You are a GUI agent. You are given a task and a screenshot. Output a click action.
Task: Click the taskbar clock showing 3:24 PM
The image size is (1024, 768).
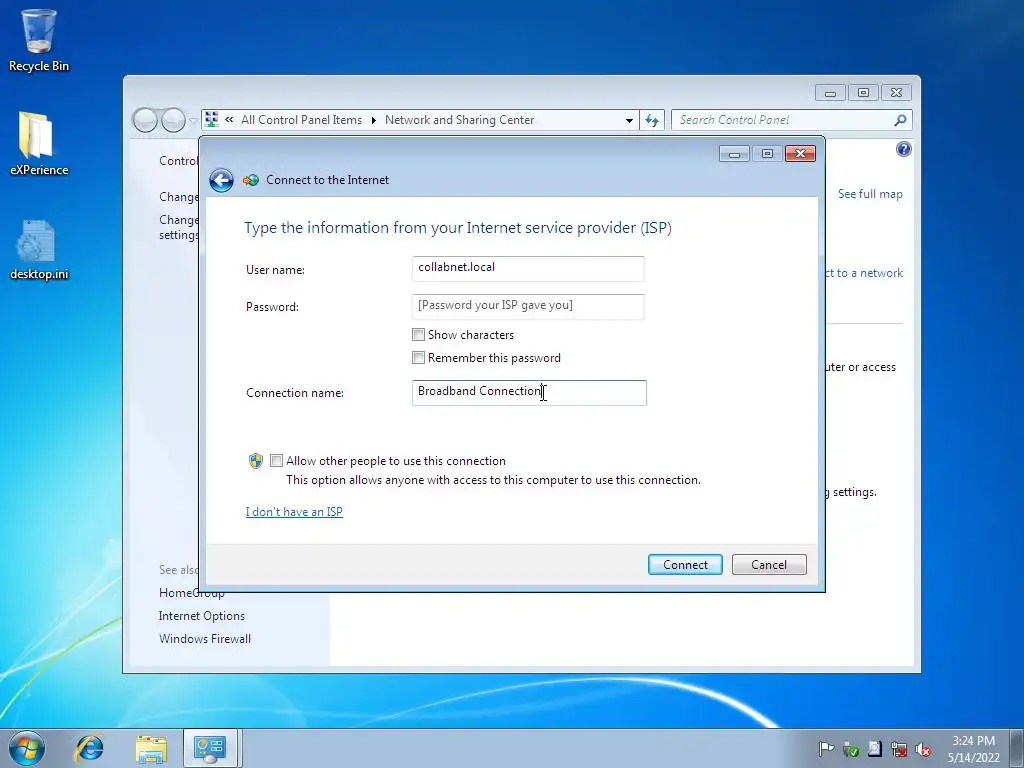tap(973, 748)
